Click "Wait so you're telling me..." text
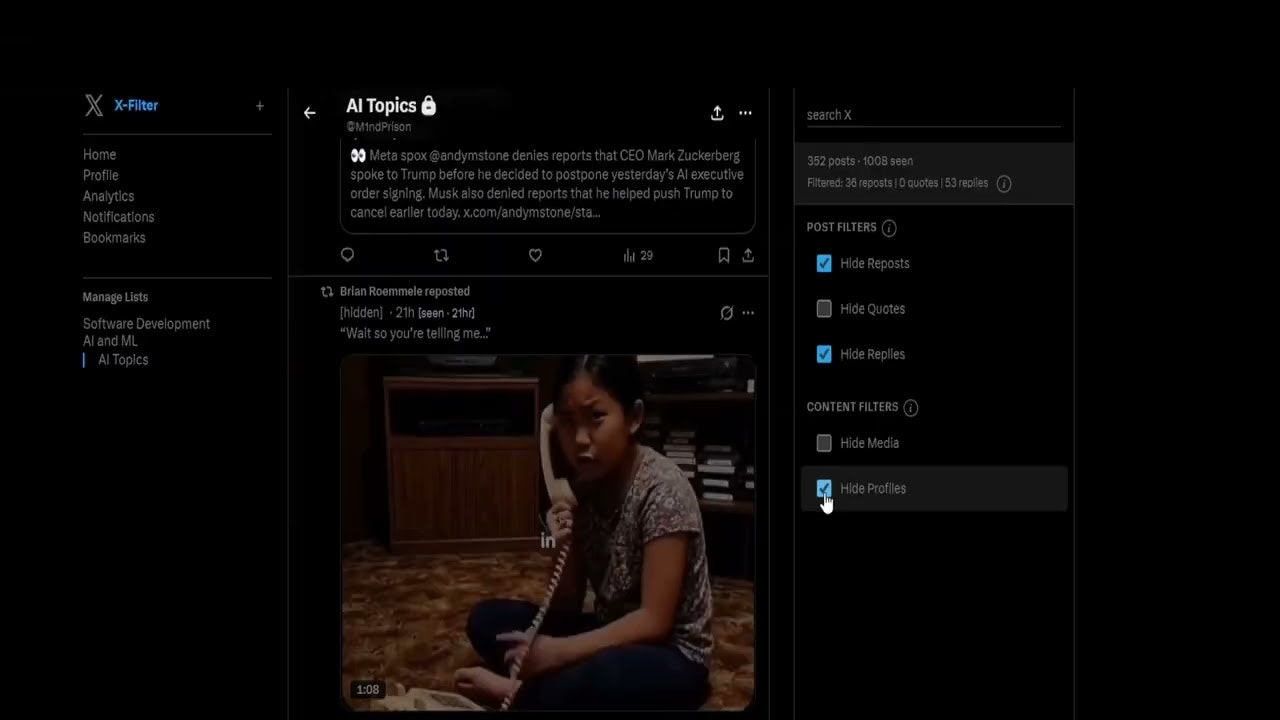 pos(415,333)
